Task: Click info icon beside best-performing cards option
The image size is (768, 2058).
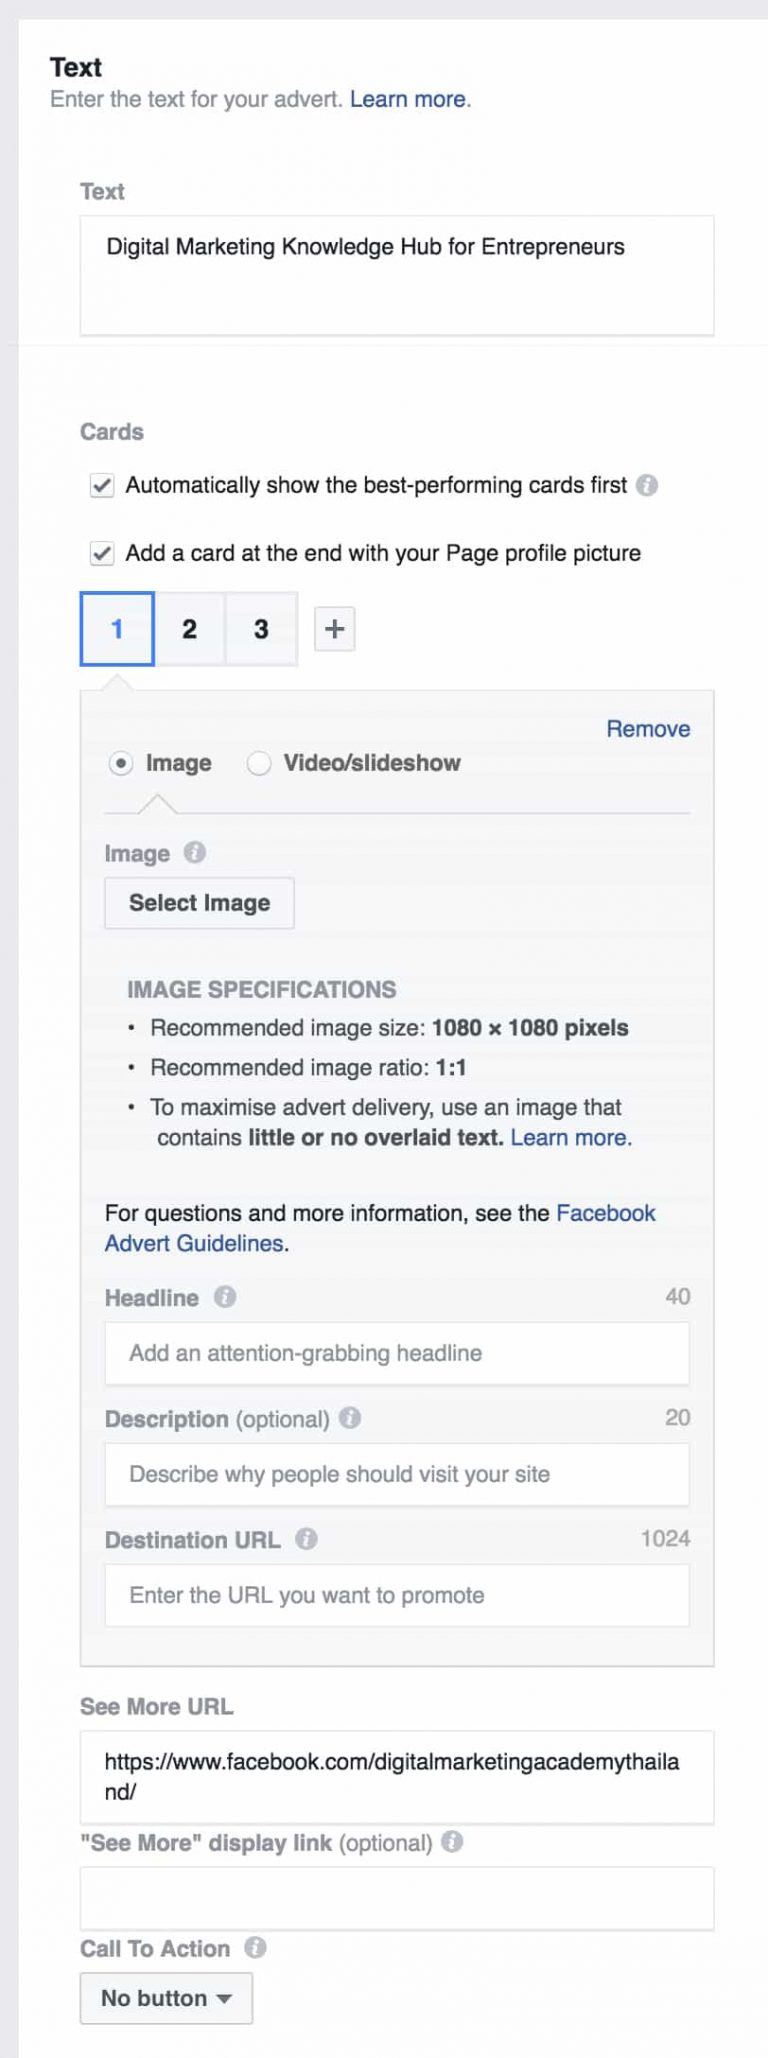Action: point(647,485)
